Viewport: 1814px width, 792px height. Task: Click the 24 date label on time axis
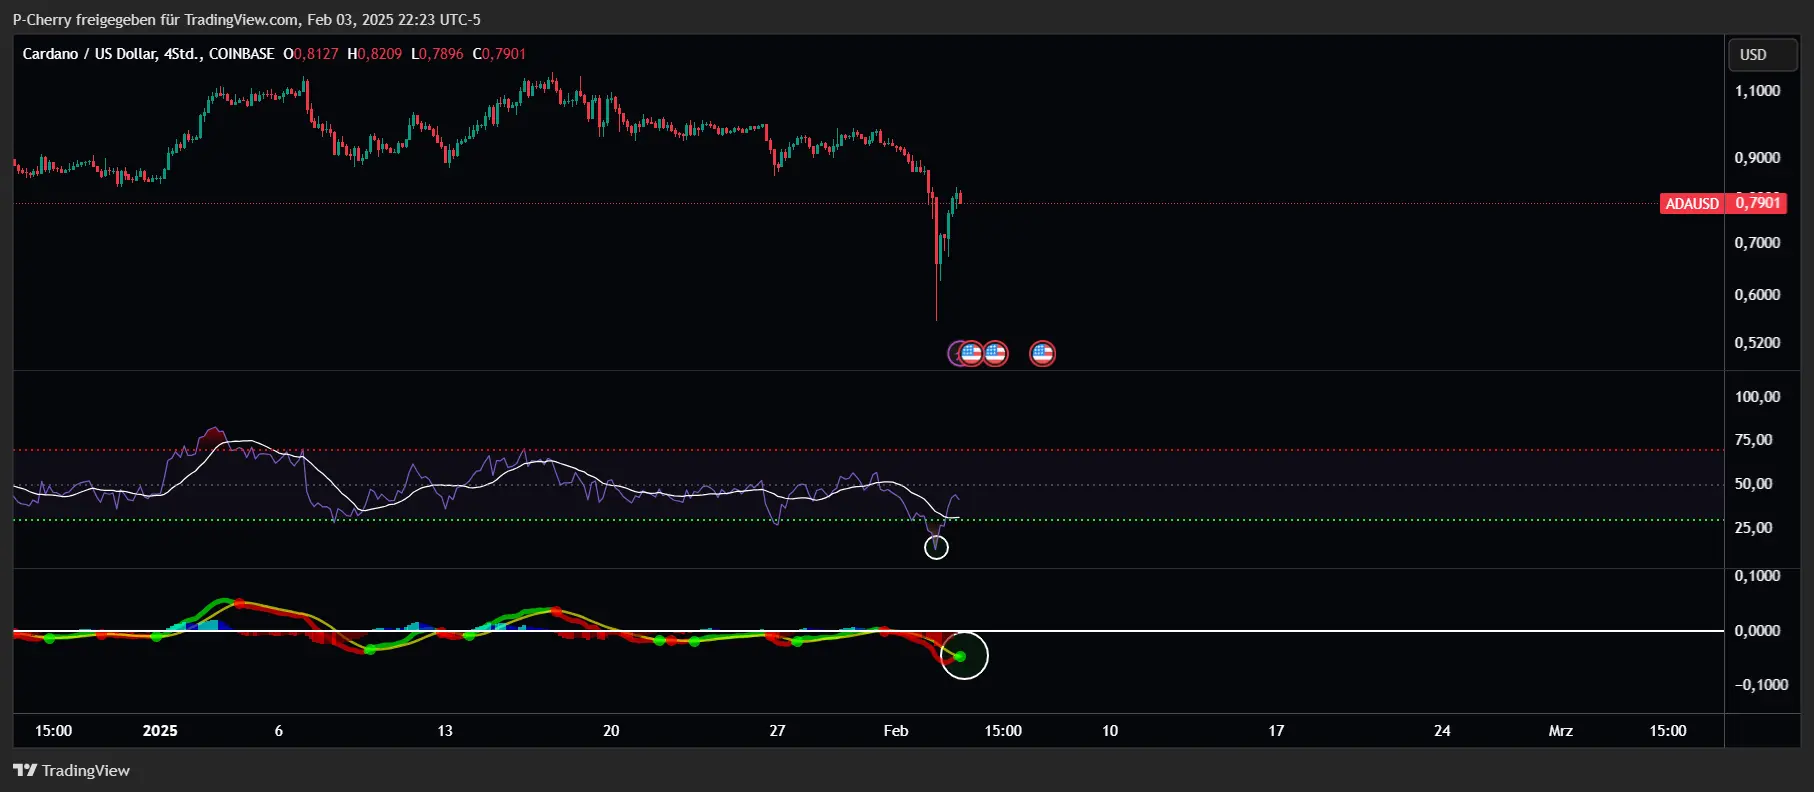[1442, 731]
